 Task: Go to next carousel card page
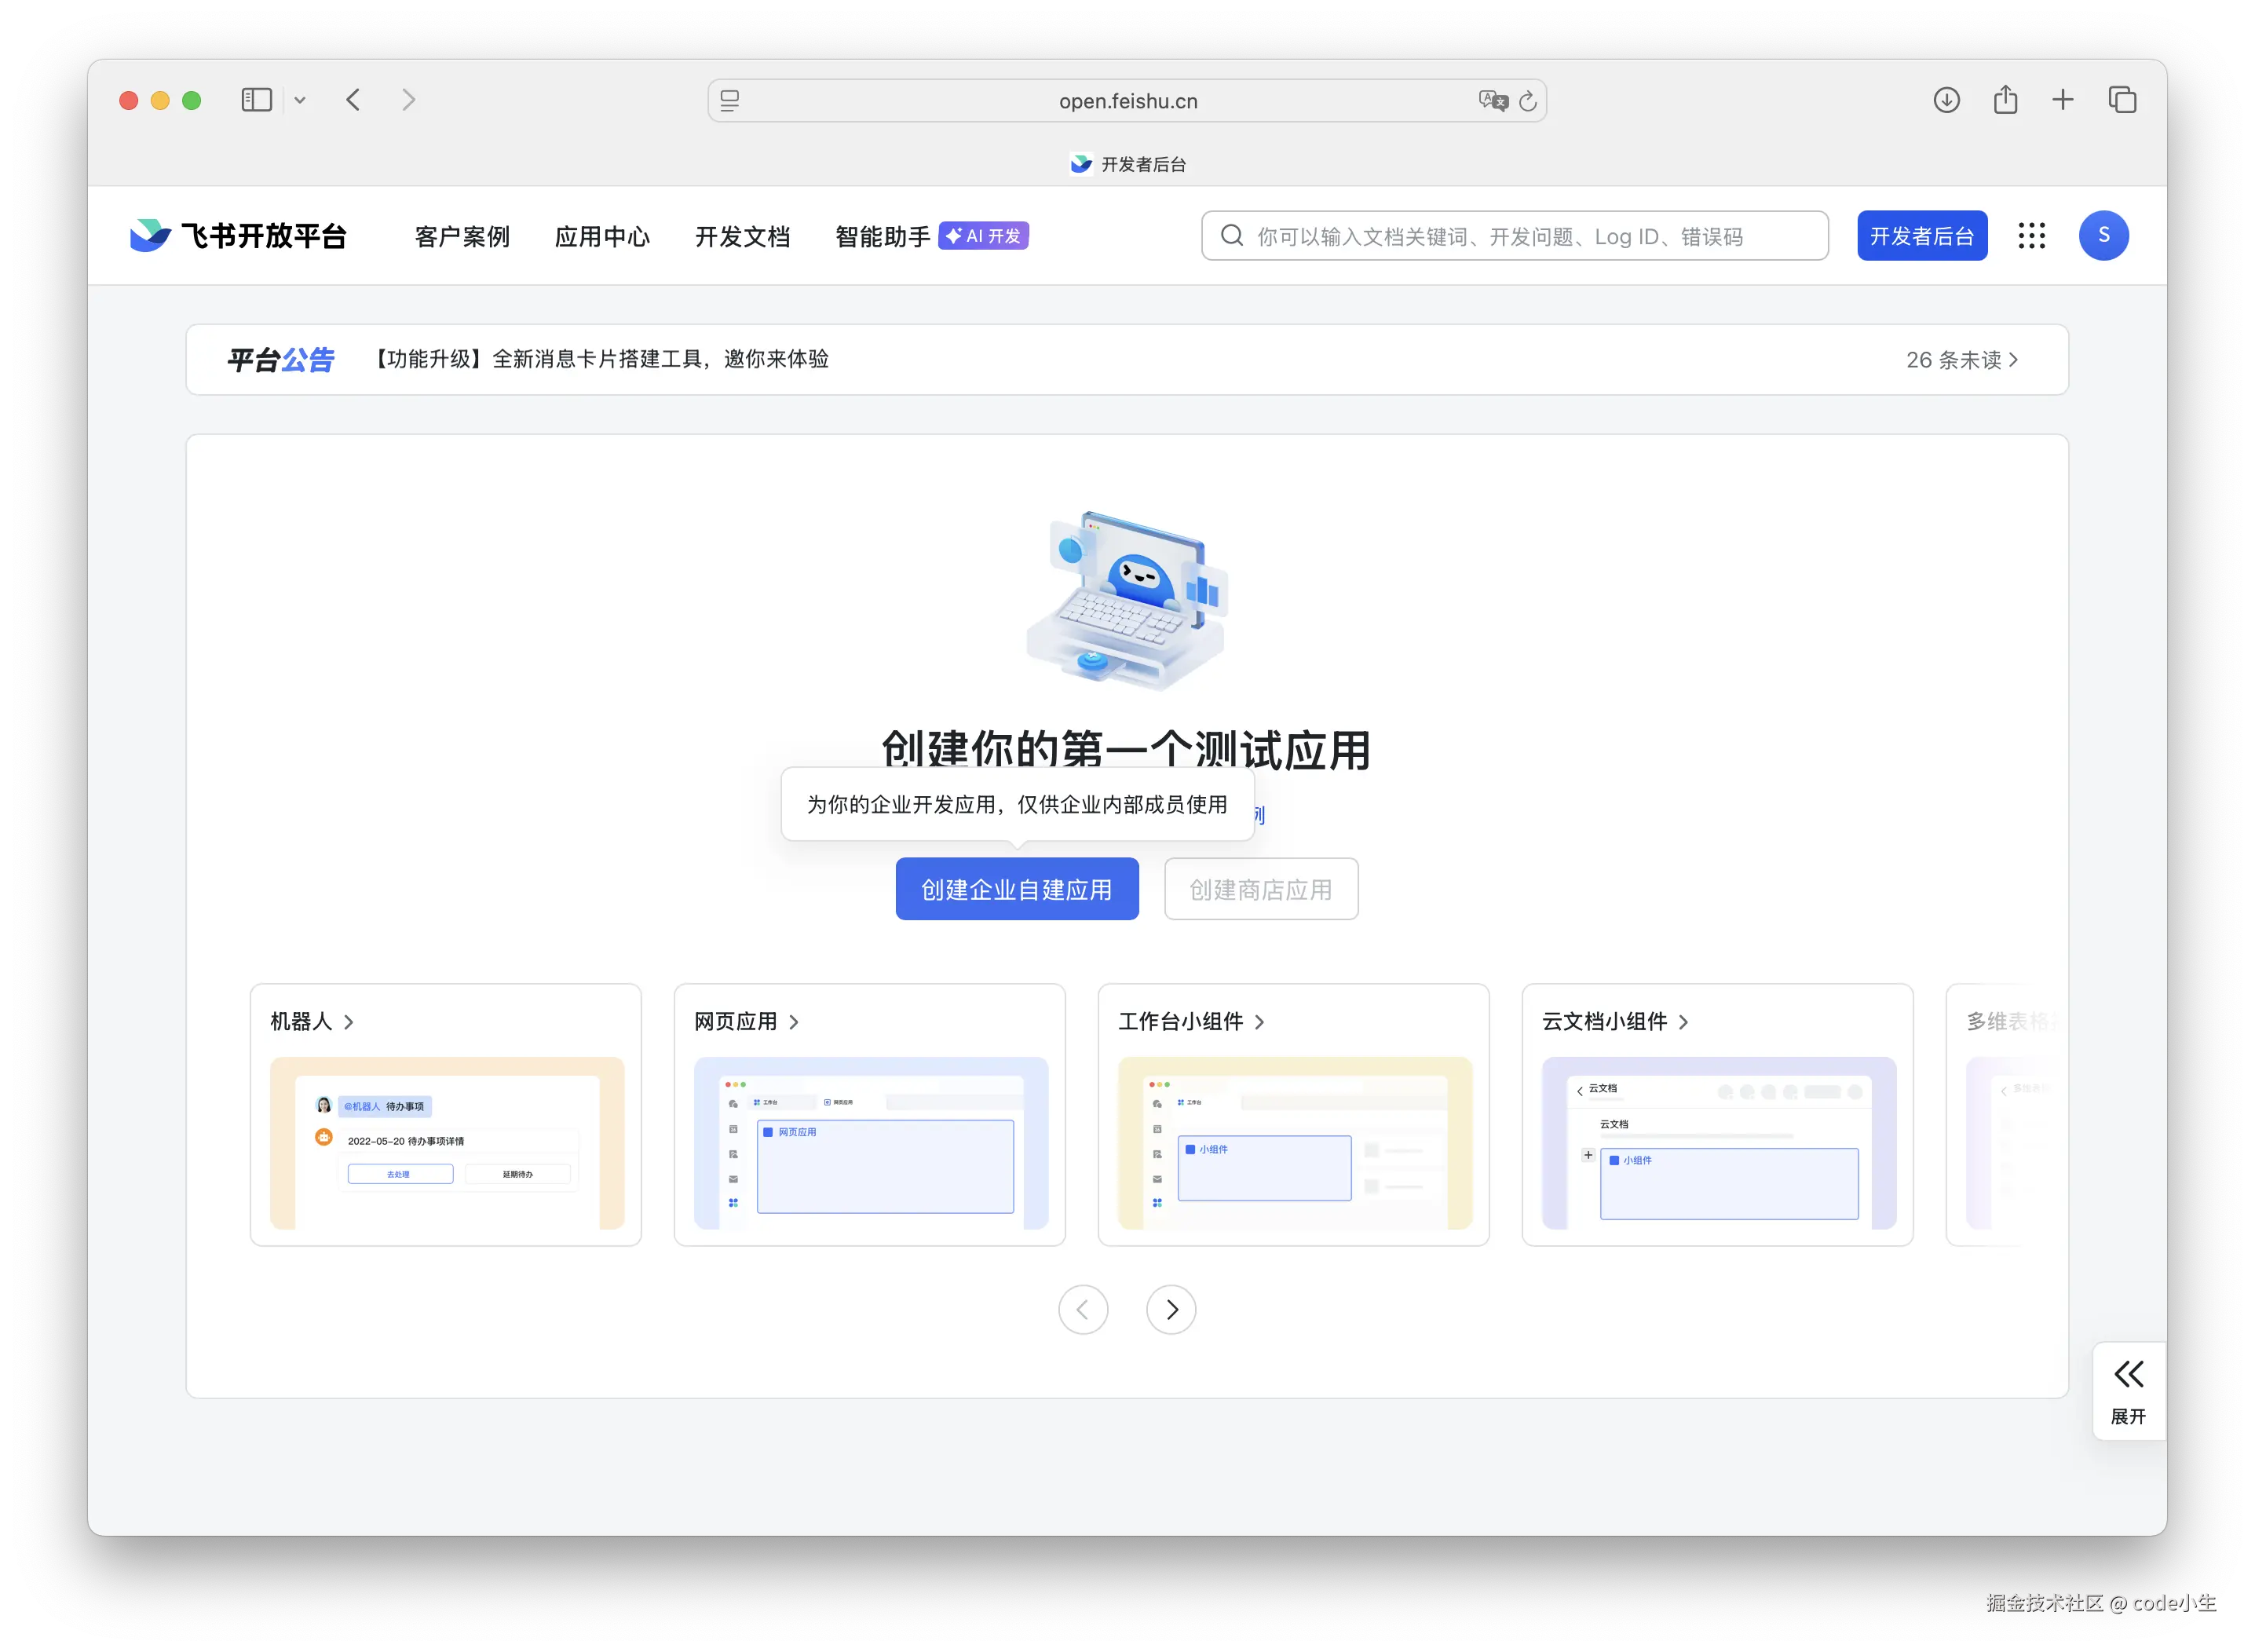[1171, 1309]
